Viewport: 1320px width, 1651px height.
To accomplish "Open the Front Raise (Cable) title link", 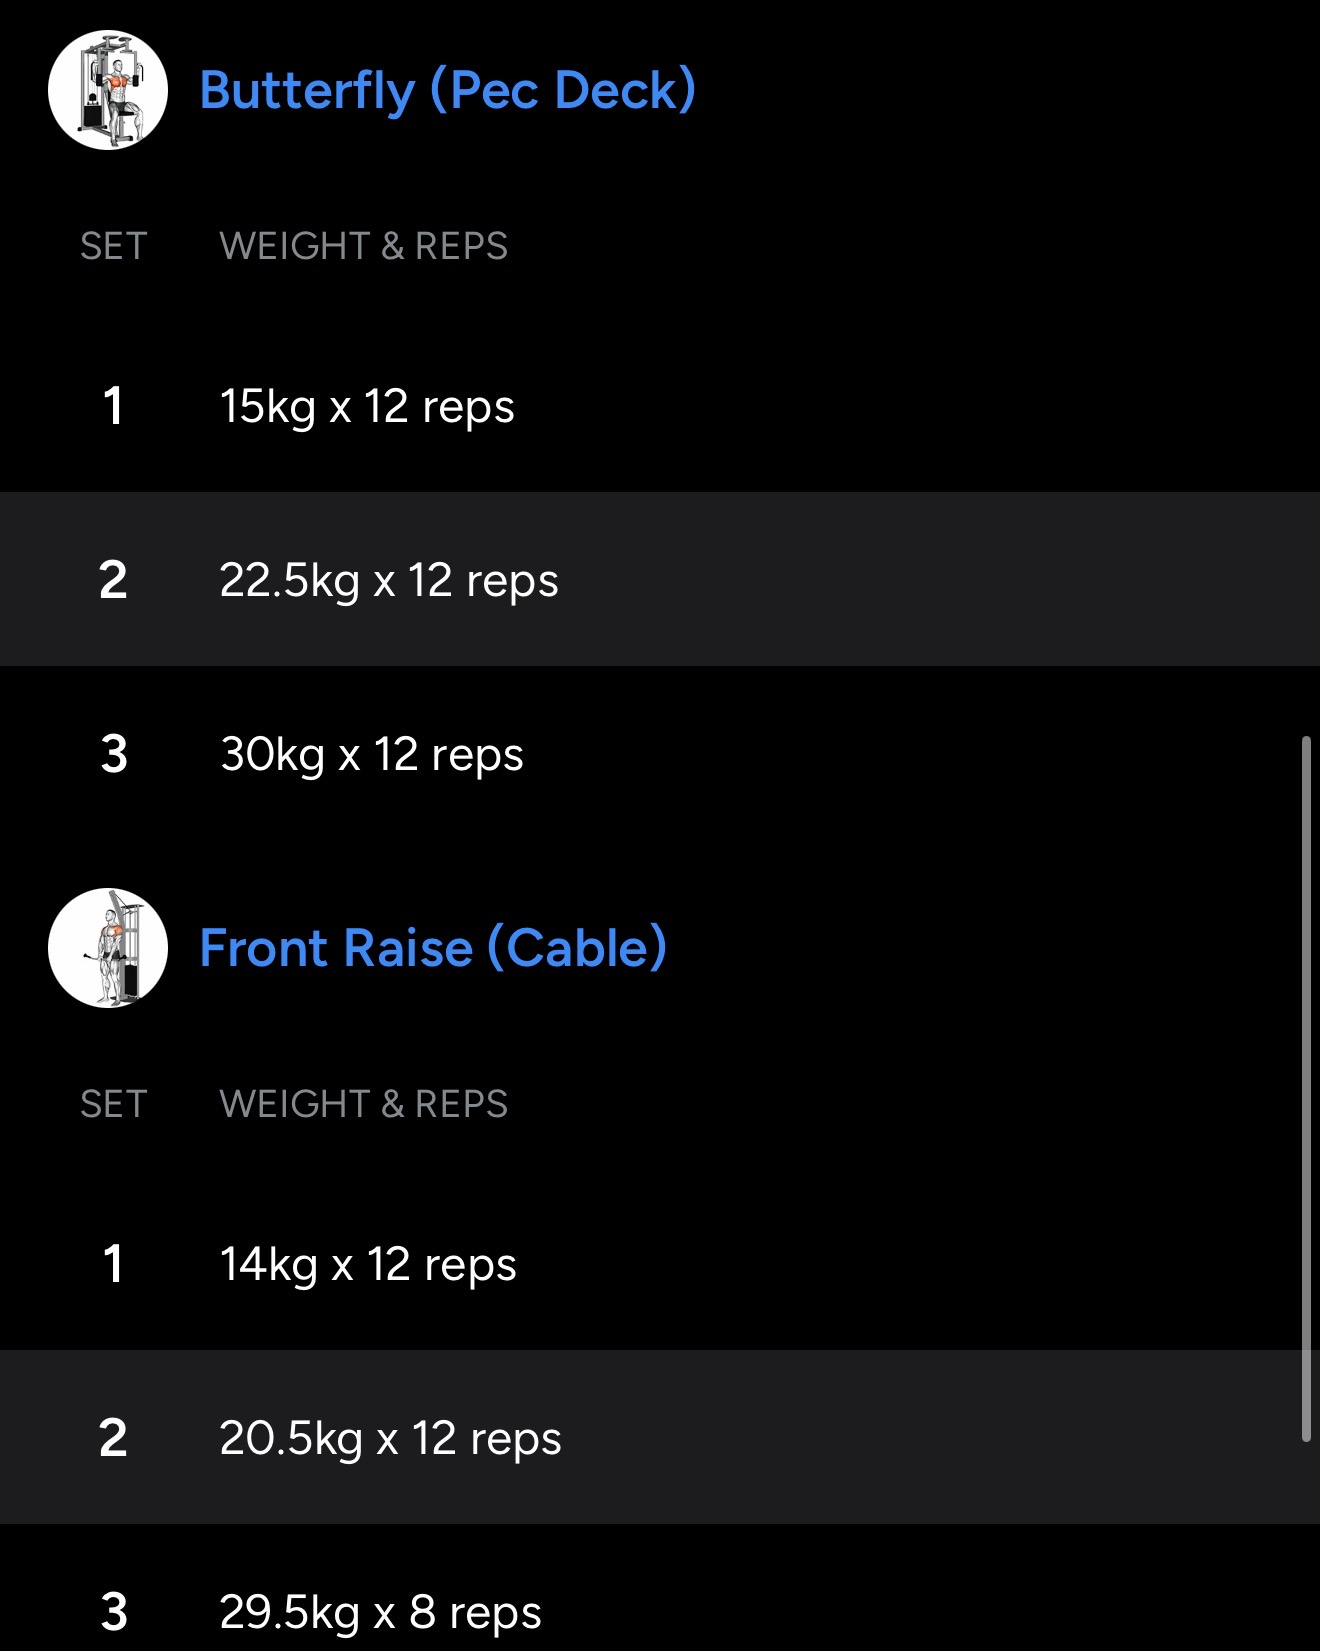I will [x=433, y=948].
